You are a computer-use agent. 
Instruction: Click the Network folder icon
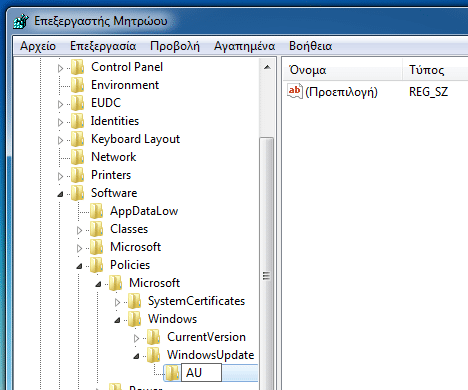pos(78,157)
